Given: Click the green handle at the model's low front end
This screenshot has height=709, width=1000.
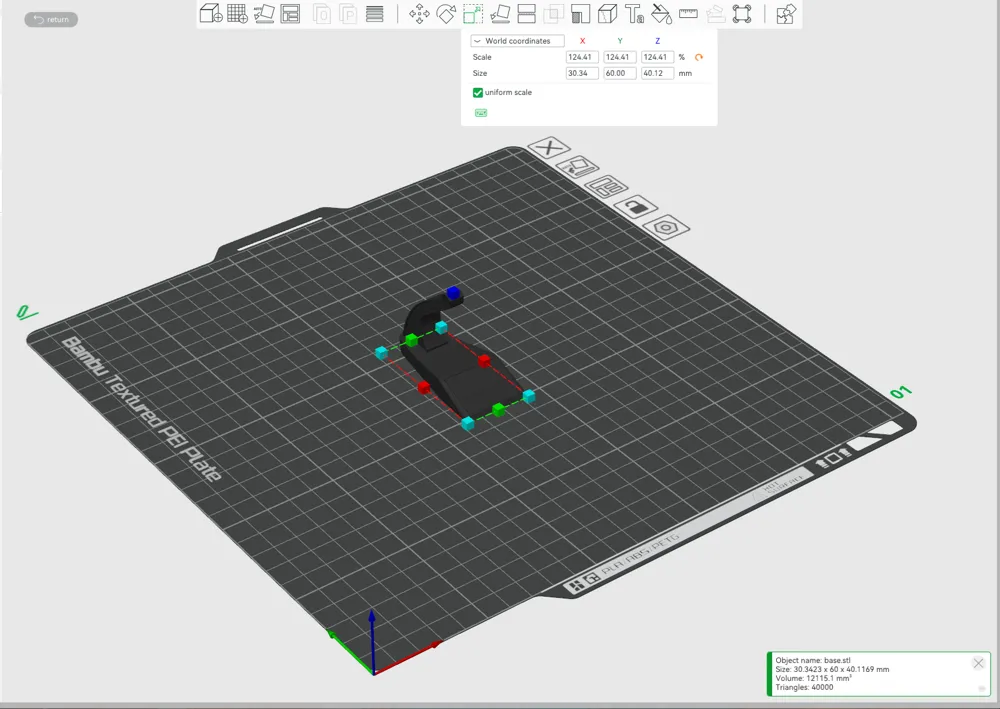Looking at the screenshot, I should coord(499,409).
